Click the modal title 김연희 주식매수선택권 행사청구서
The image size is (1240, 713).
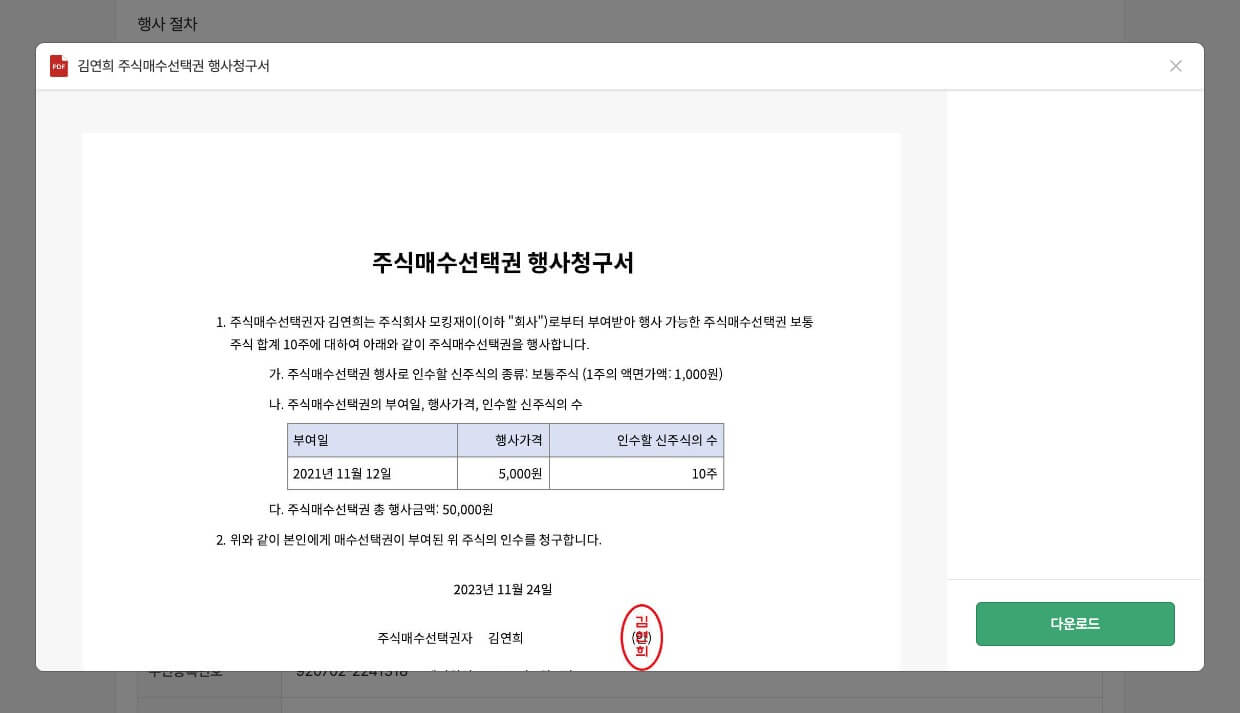[x=174, y=66]
